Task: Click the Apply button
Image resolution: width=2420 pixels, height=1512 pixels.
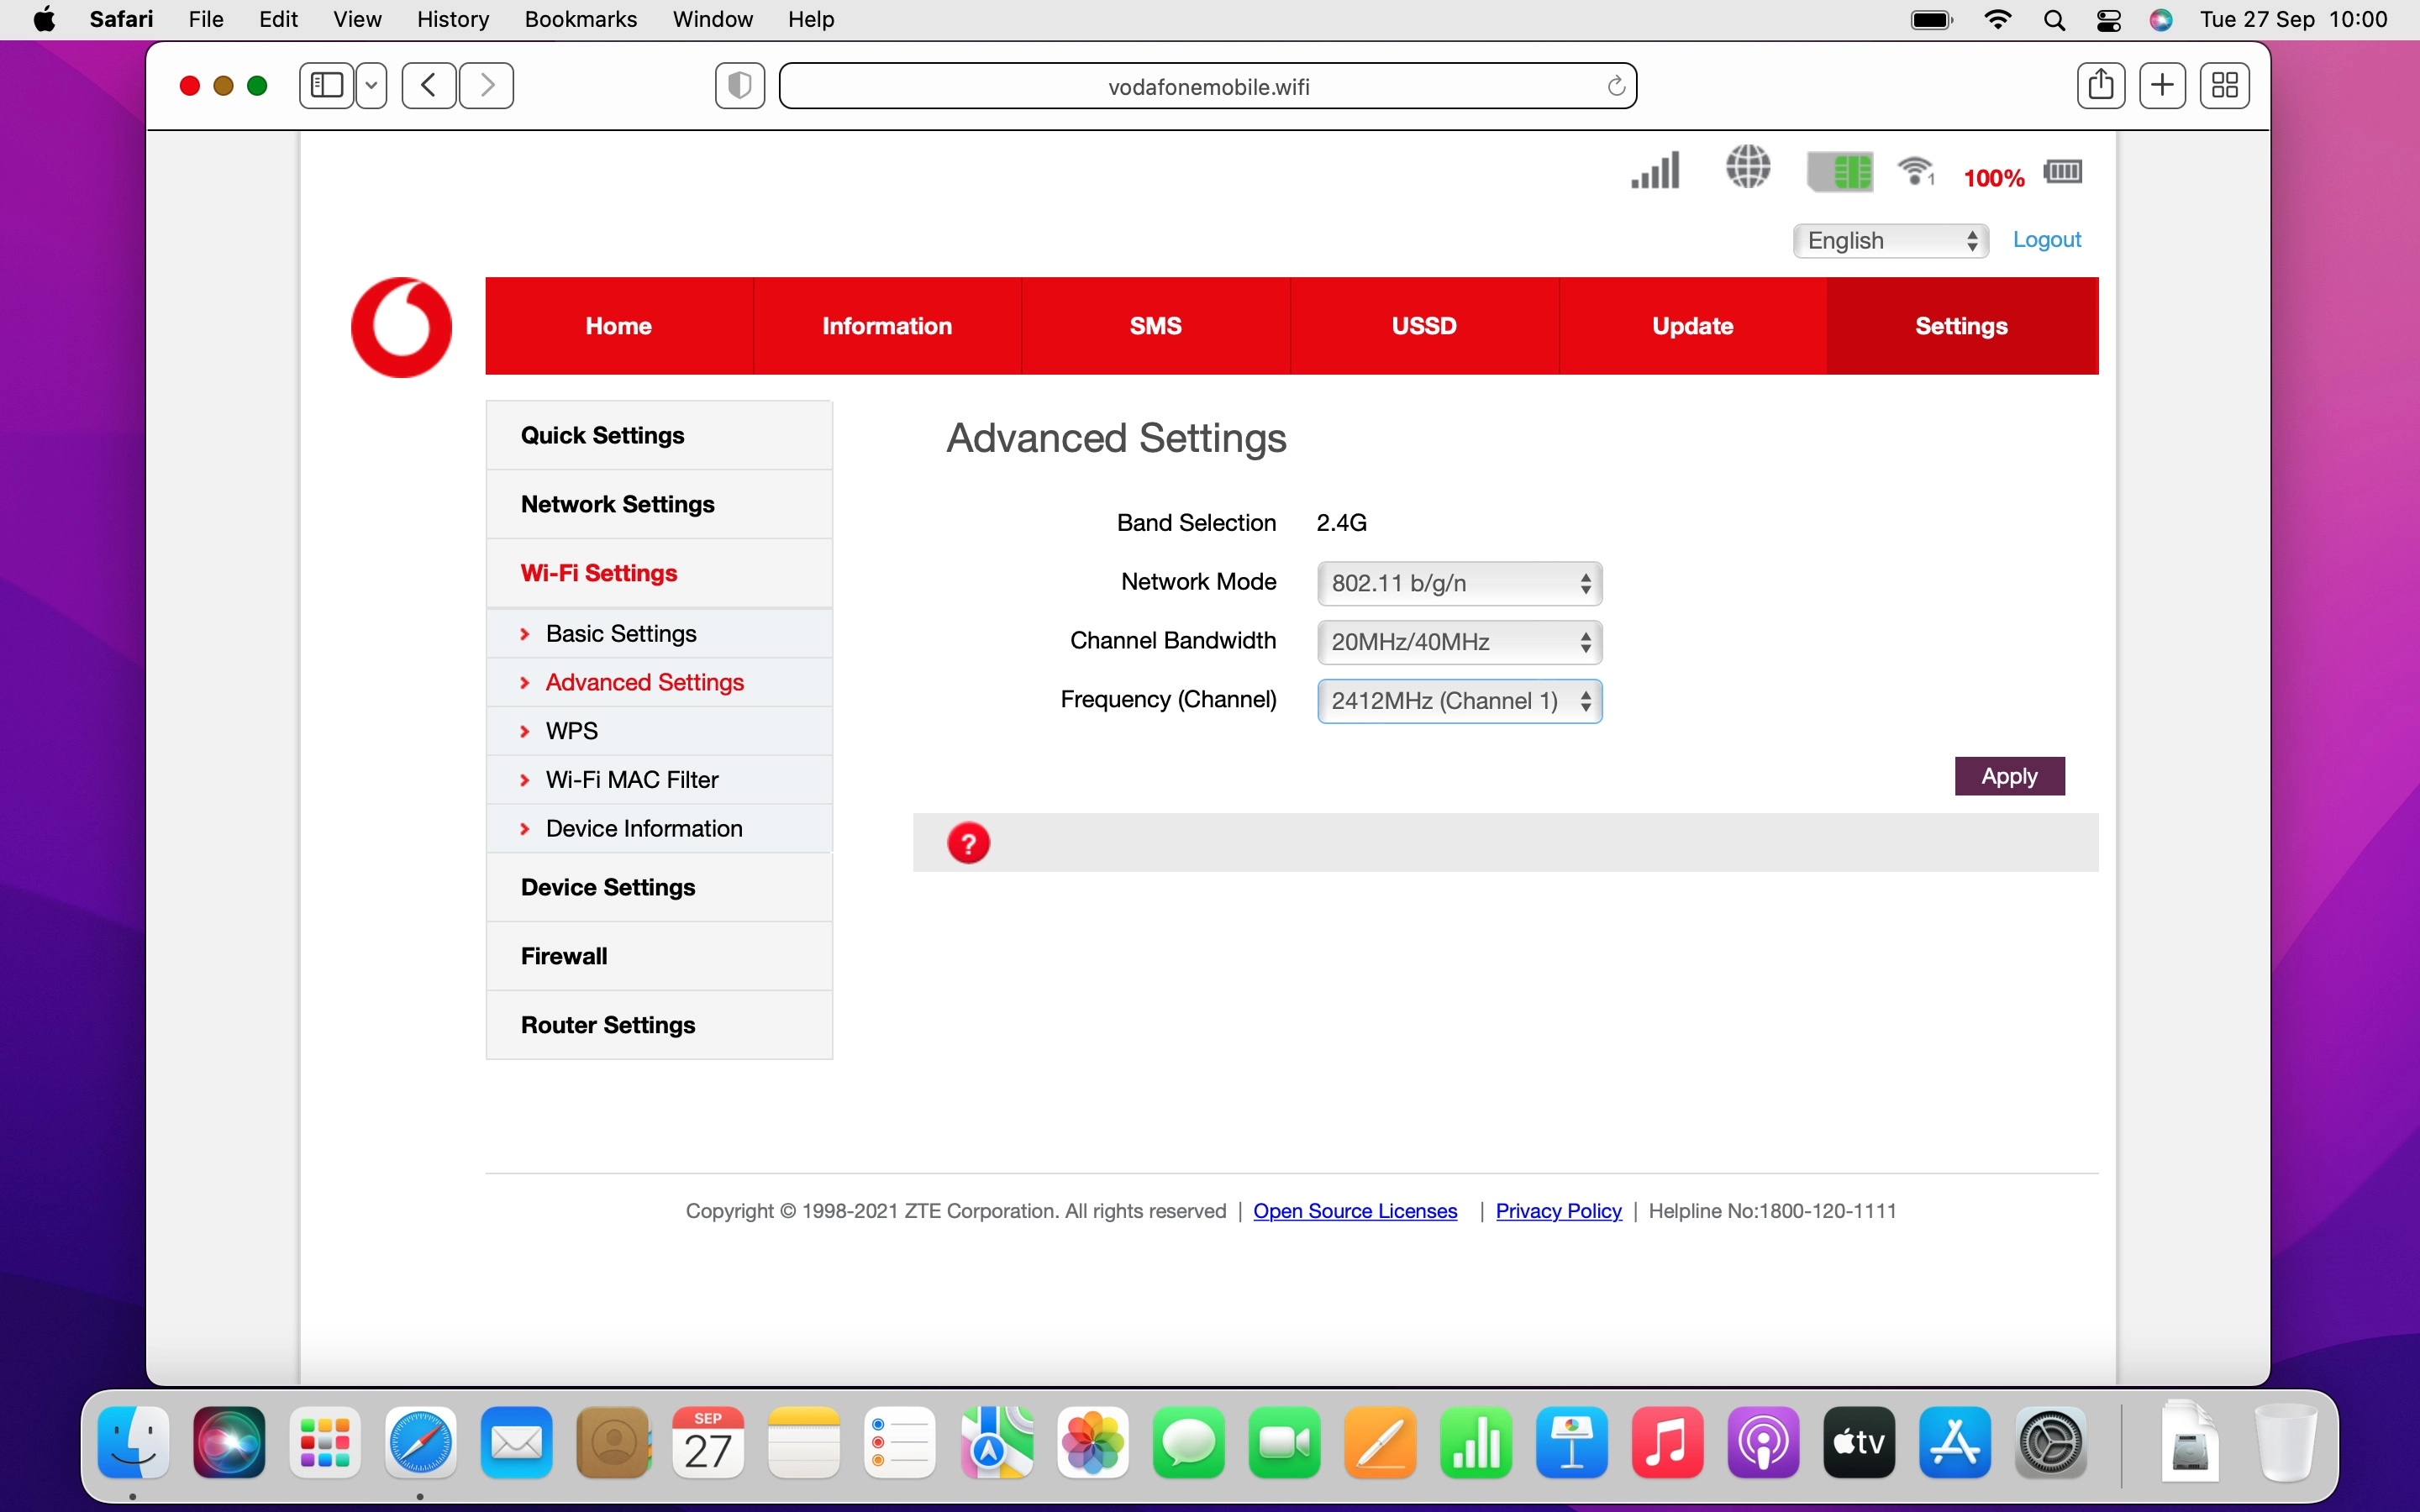Action: (x=2009, y=775)
